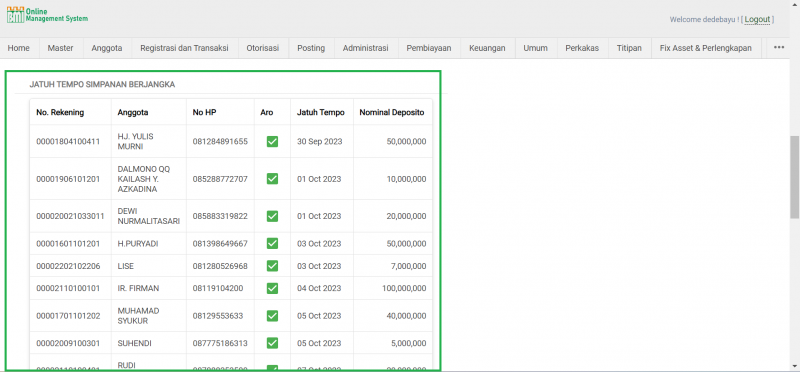The height and width of the screenshot is (372, 800).
Task: Click the BMI Online Management System logo
Action: (x=47, y=15)
